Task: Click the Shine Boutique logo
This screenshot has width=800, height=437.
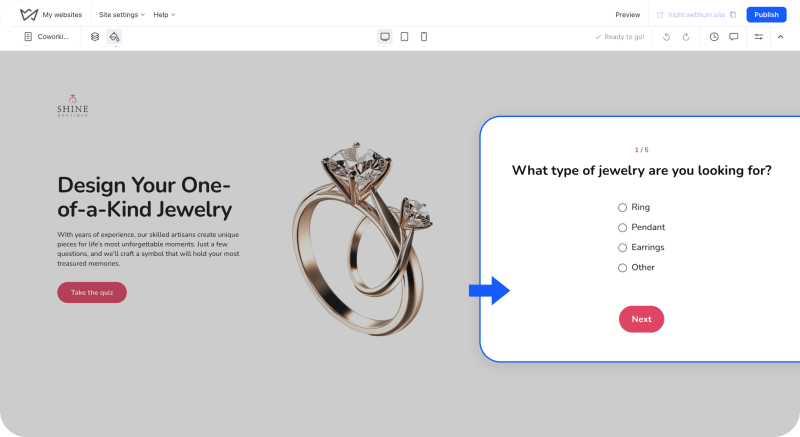Action: (72, 106)
